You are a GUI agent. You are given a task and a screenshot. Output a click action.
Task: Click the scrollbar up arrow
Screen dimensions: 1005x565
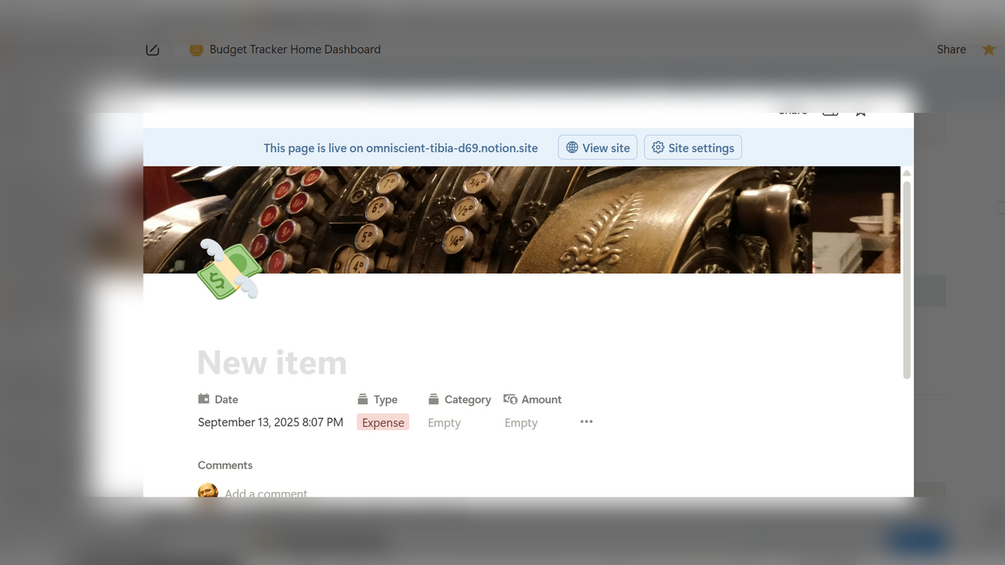pos(906,173)
